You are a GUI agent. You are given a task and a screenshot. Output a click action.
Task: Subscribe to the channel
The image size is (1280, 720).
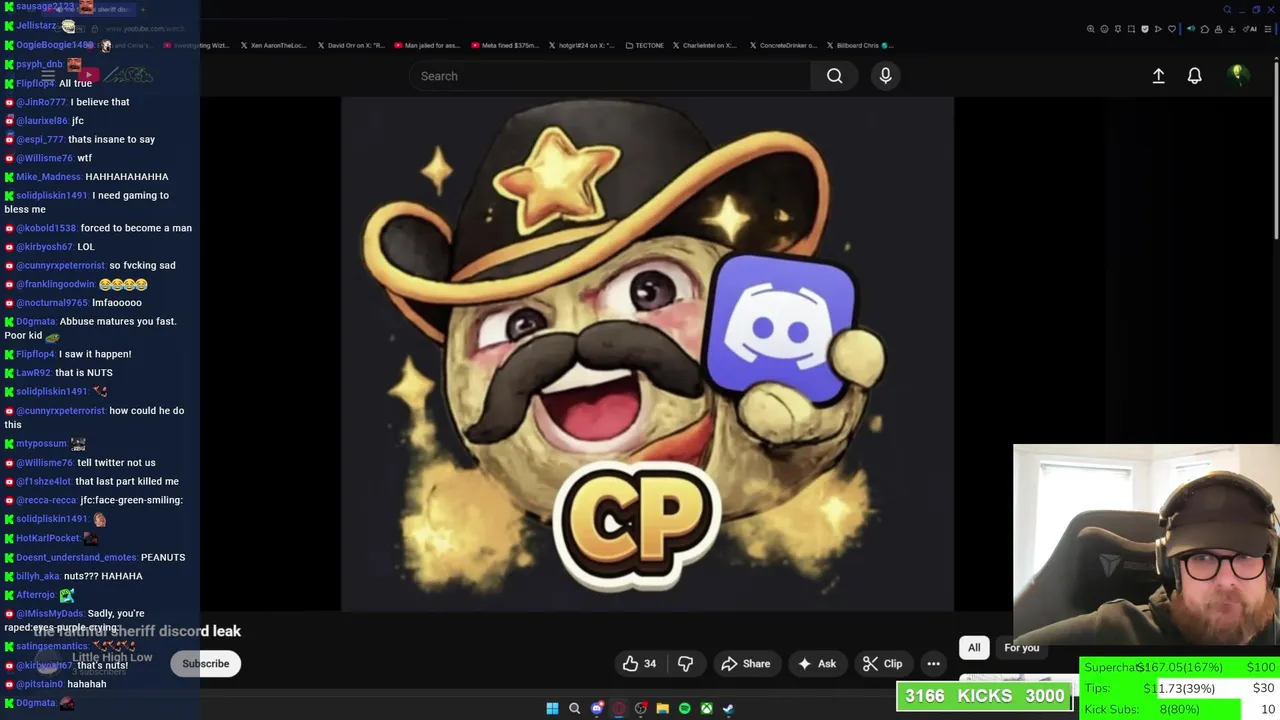[205, 664]
